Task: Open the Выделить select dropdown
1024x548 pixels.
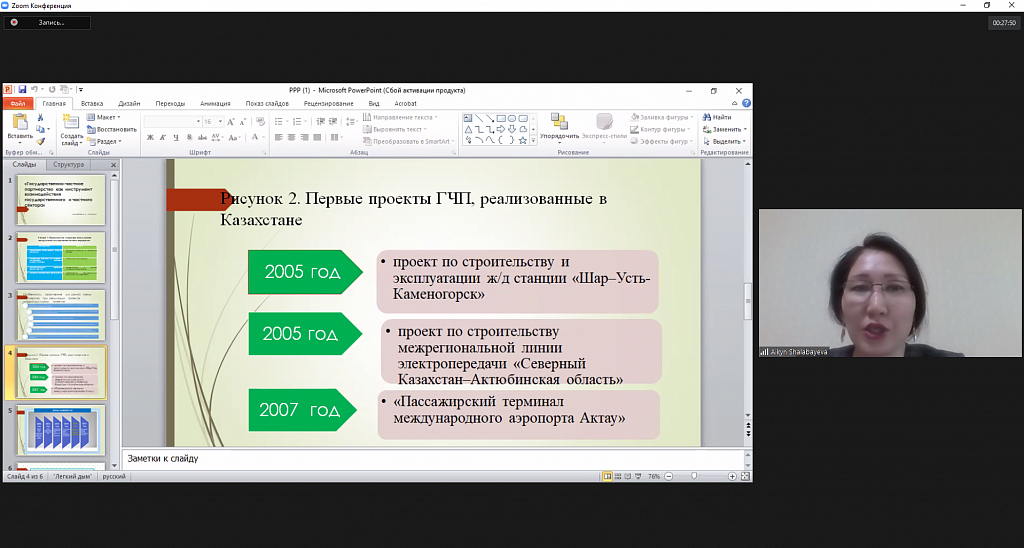Action: [725, 141]
